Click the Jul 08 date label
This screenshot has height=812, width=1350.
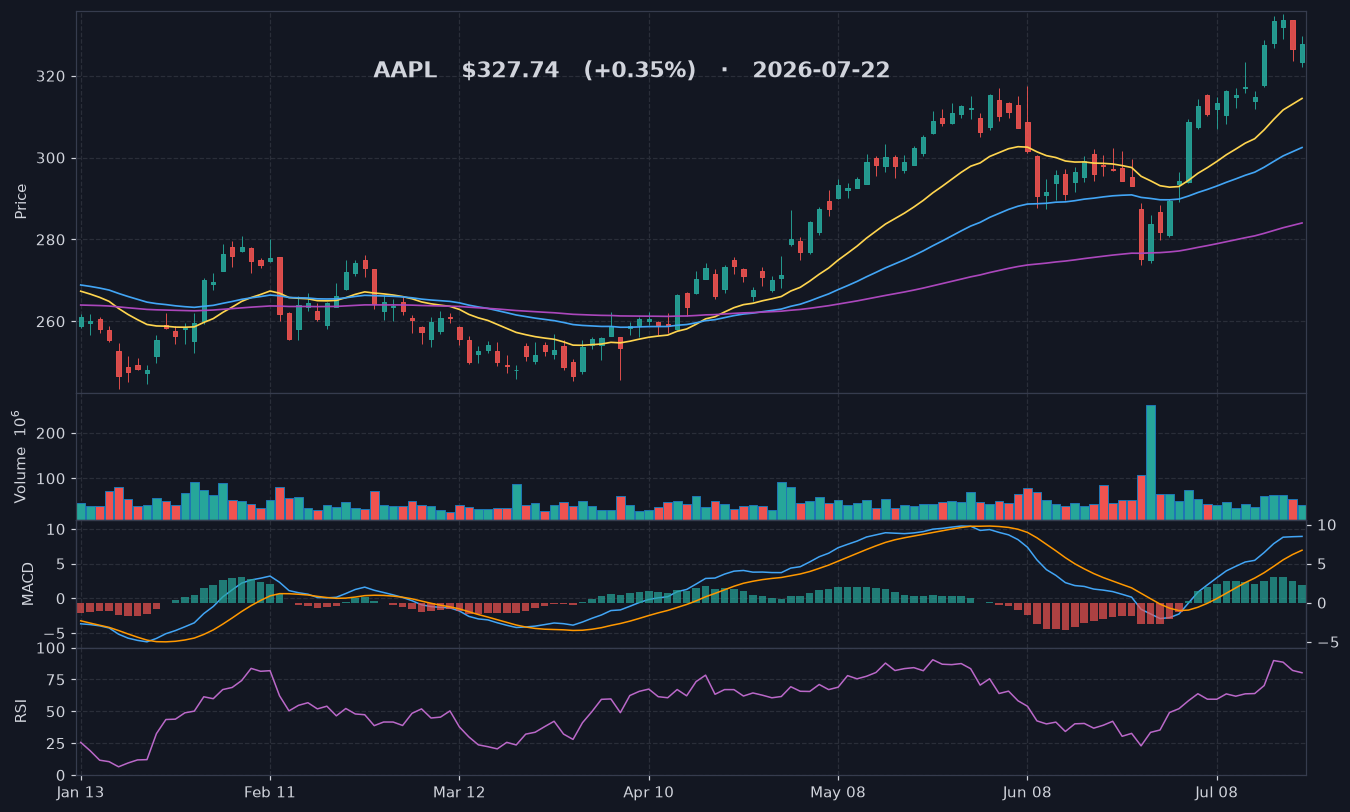(x=1217, y=792)
